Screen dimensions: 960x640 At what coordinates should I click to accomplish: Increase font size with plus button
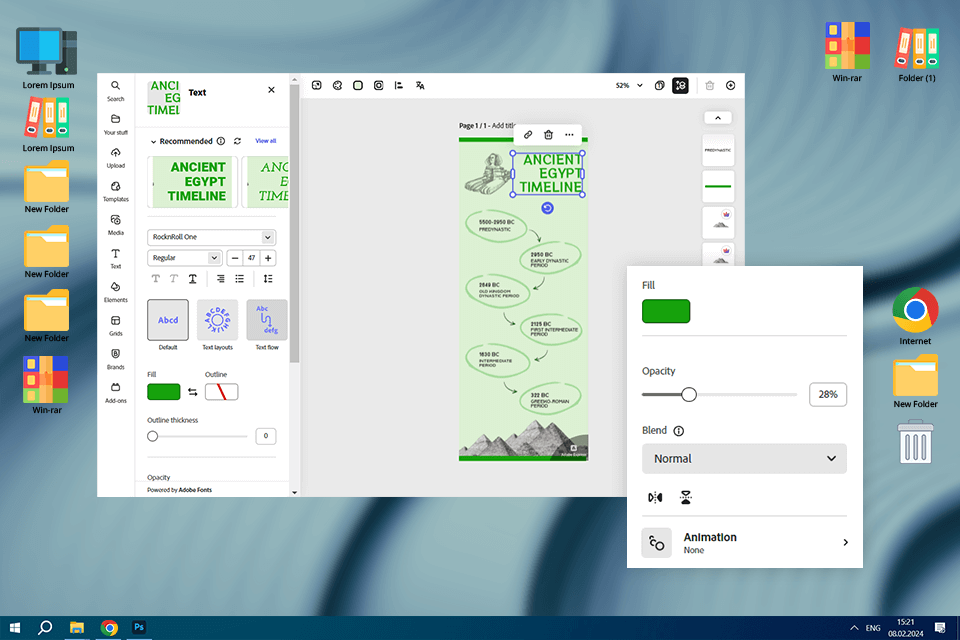[x=268, y=258]
